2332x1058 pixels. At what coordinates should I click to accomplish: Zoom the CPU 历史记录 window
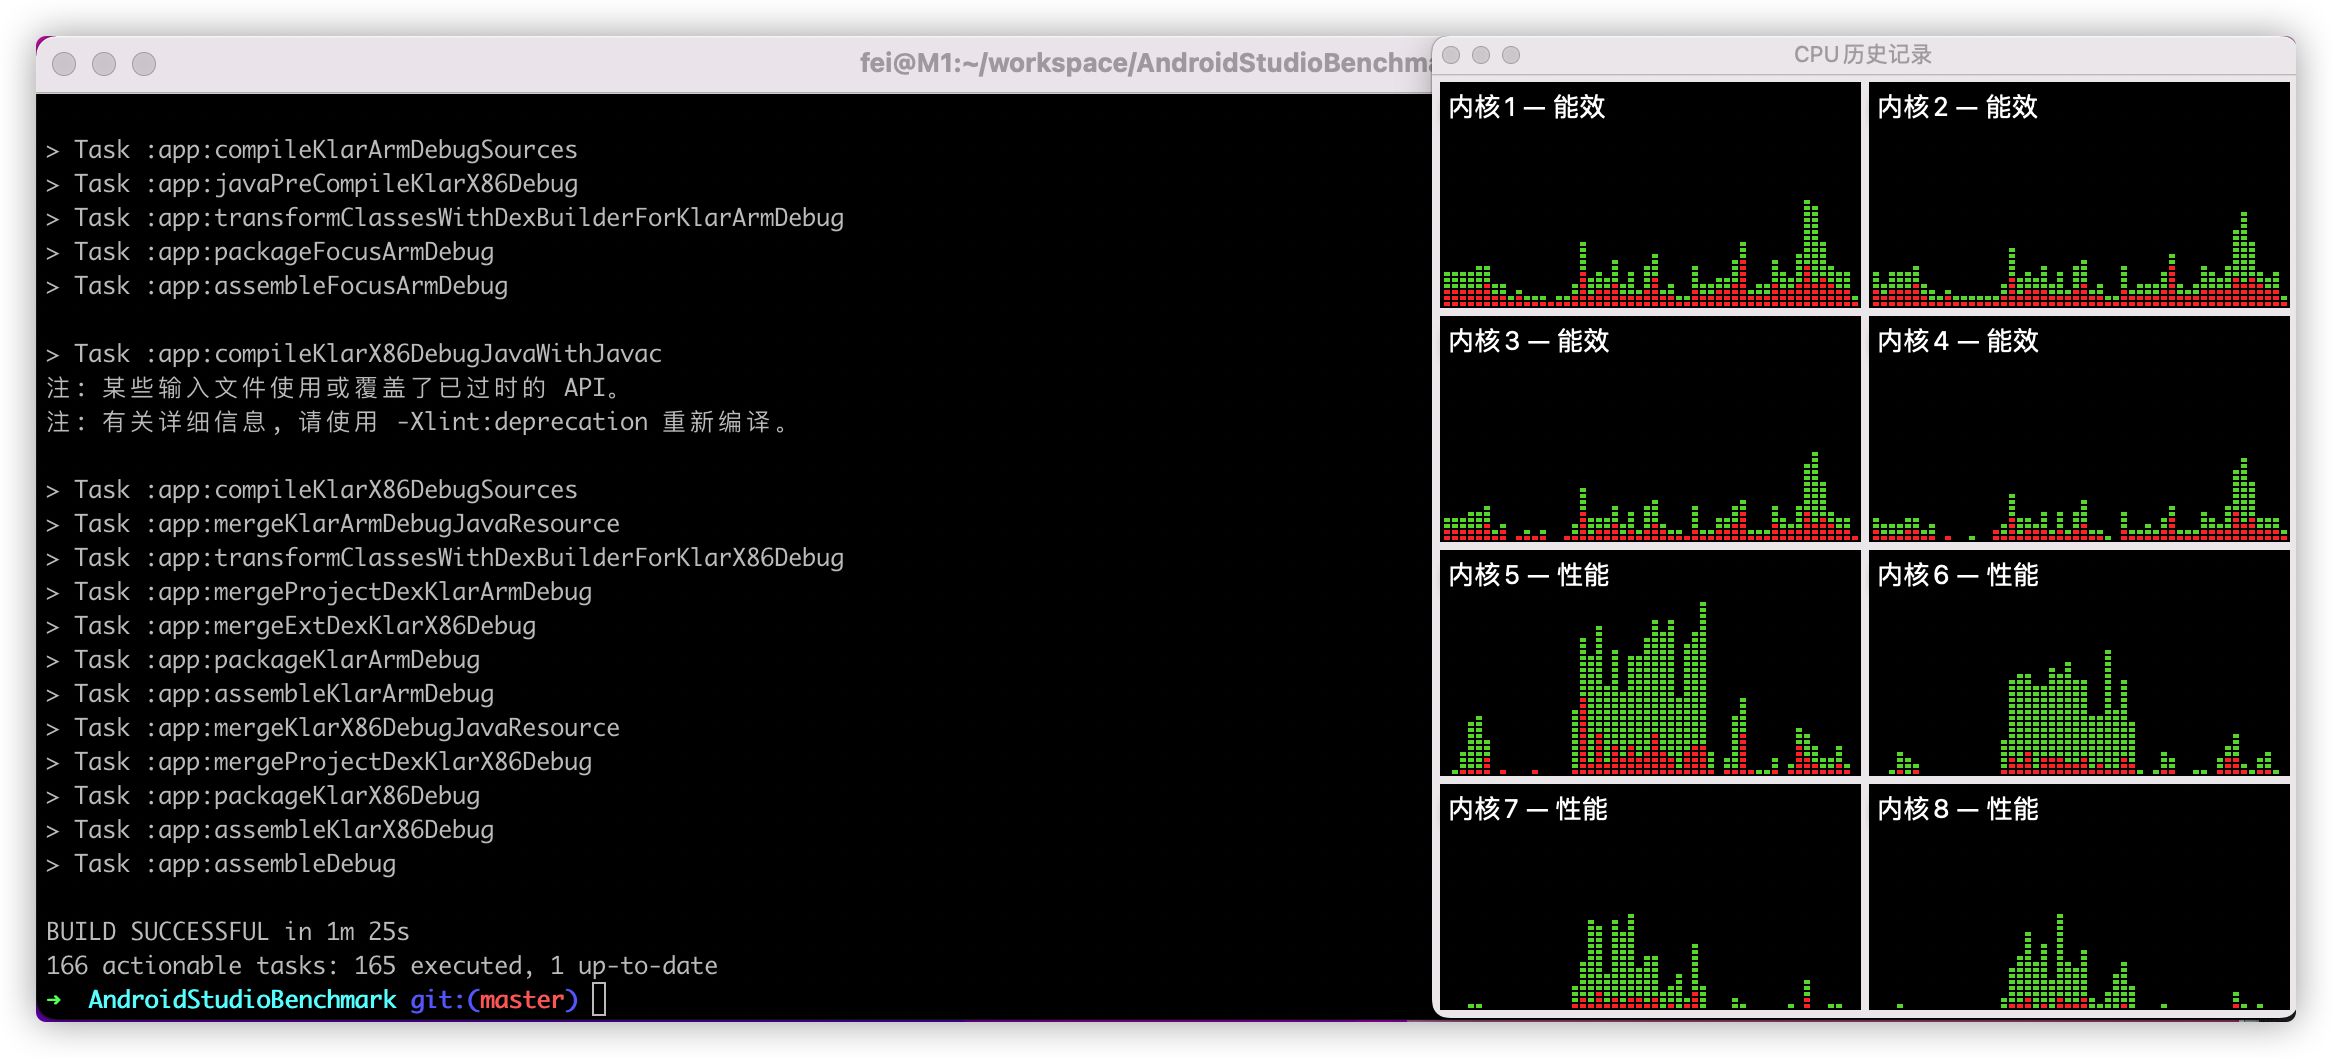point(1511,55)
